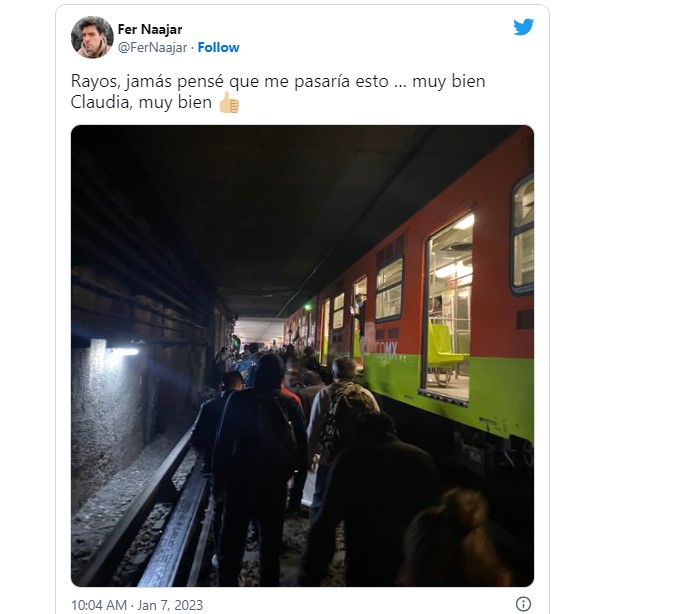Click the open train door in photo
This screenshot has height=614, width=674.
click(x=449, y=310)
